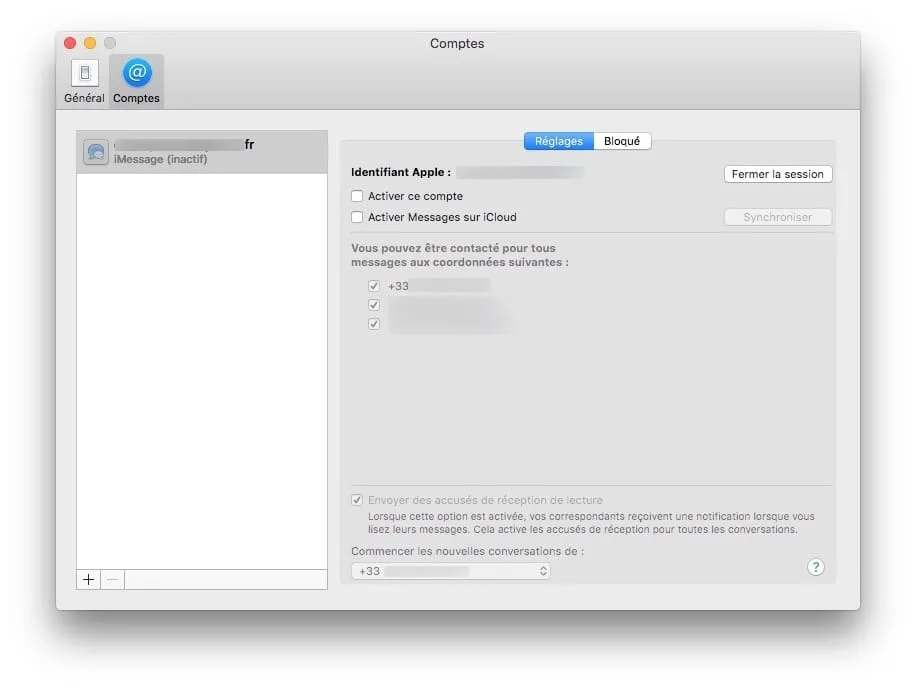Viewport: 916px width, 690px height.
Task: Uncheck the third contact address checkbox
Action: pyautogui.click(x=374, y=324)
